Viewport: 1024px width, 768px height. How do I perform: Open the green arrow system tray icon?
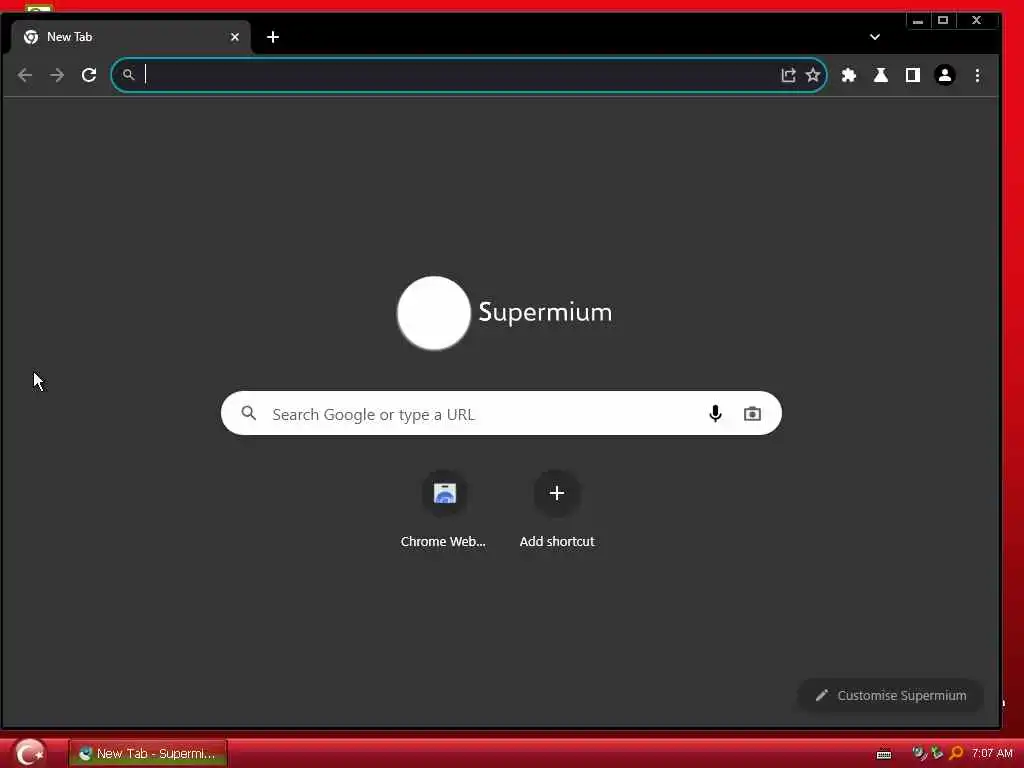(x=937, y=753)
